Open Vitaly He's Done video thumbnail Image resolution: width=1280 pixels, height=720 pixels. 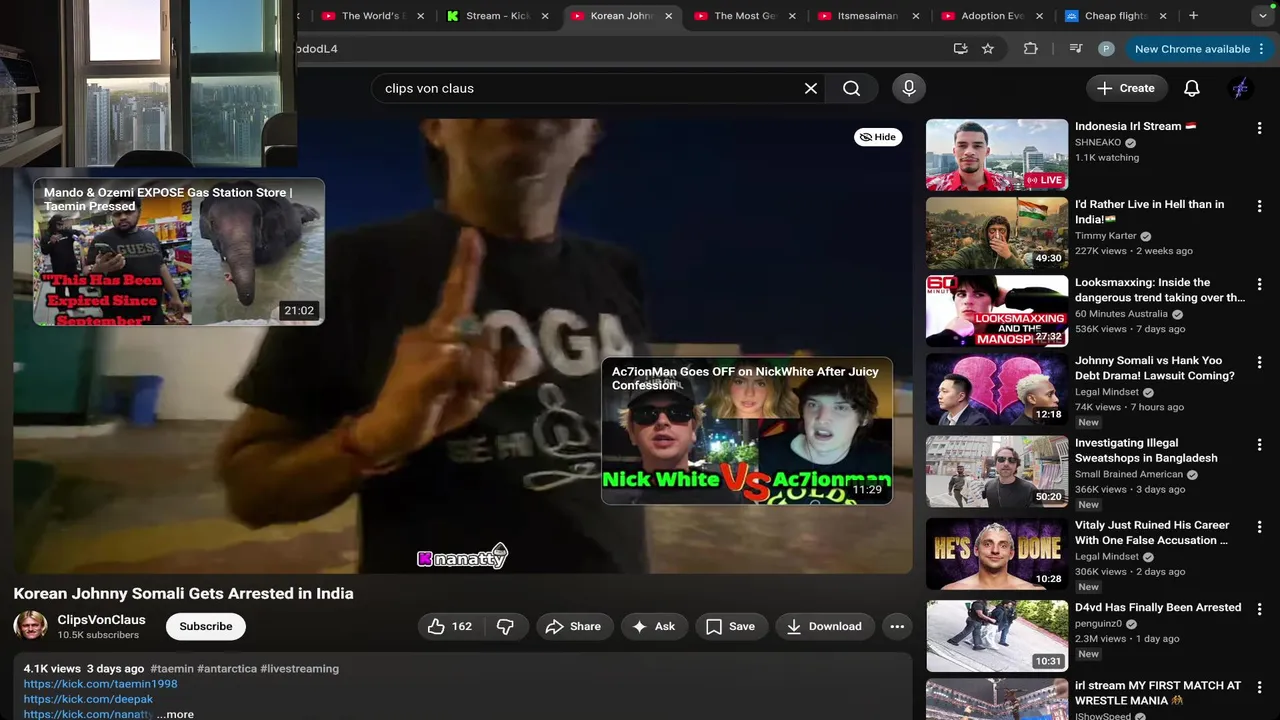997,553
